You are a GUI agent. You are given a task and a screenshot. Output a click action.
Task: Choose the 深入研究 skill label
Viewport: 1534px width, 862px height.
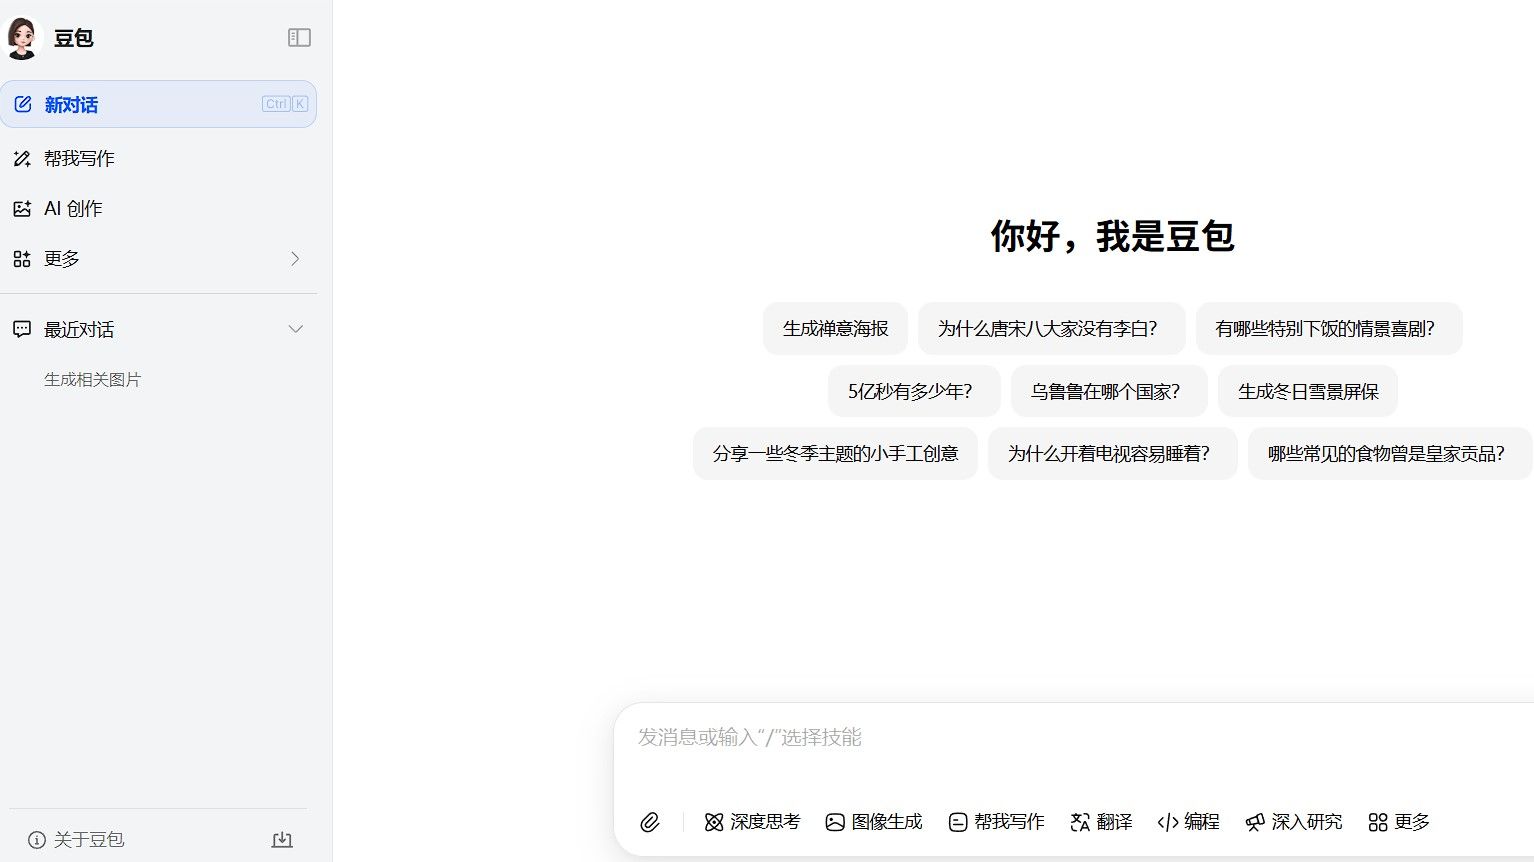[x=1307, y=822]
